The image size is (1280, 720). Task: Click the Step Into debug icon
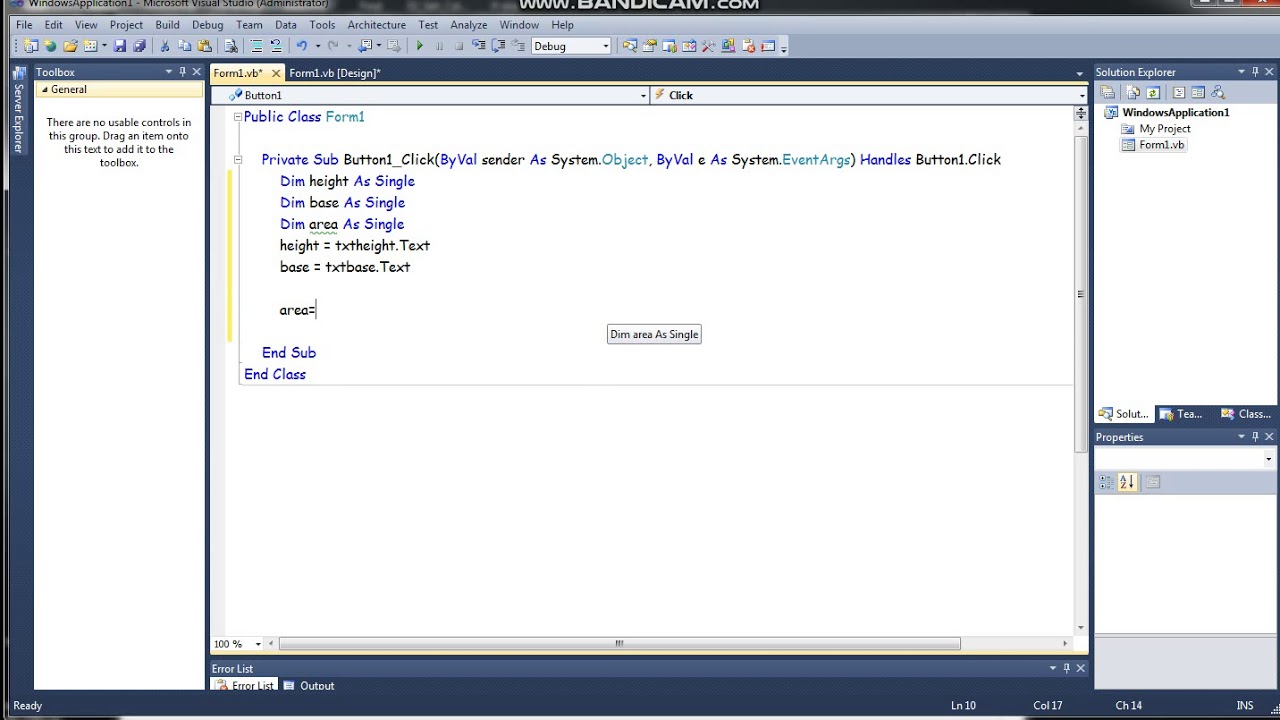coord(478,46)
